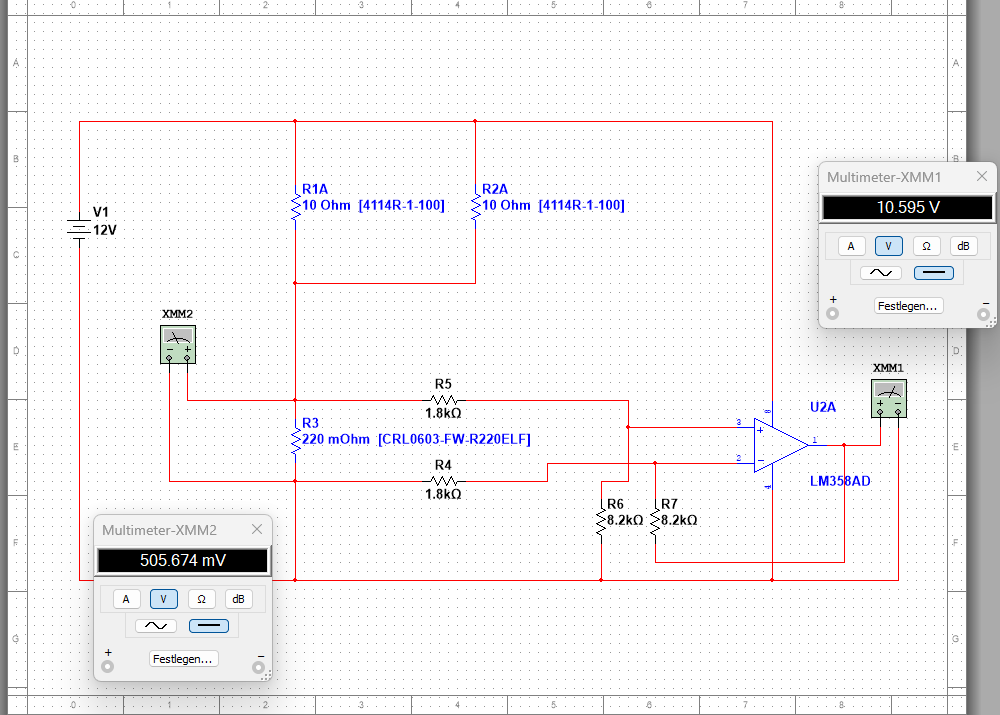Select the V1 12V battery symbol
The height and width of the screenshot is (715, 1000).
78,229
